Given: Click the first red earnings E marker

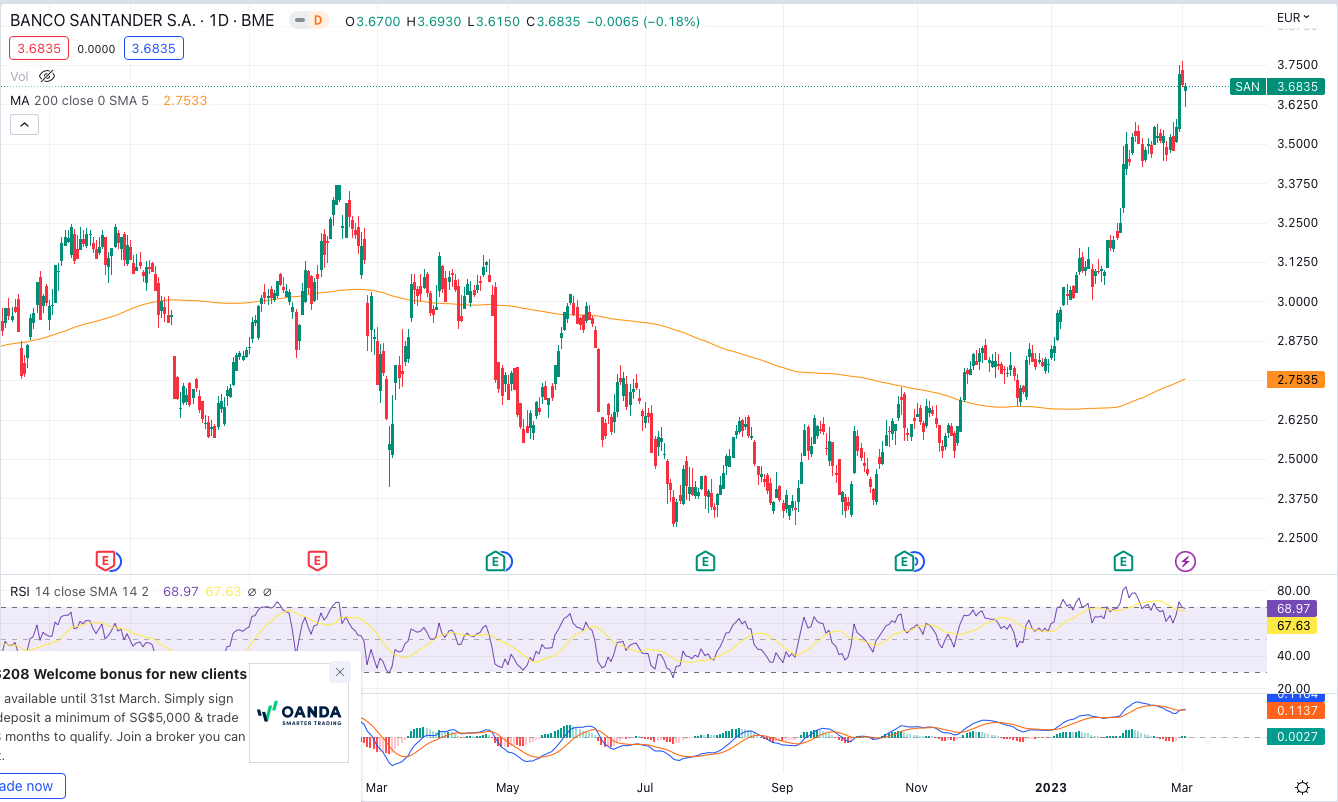Looking at the screenshot, I should [105, 561].
